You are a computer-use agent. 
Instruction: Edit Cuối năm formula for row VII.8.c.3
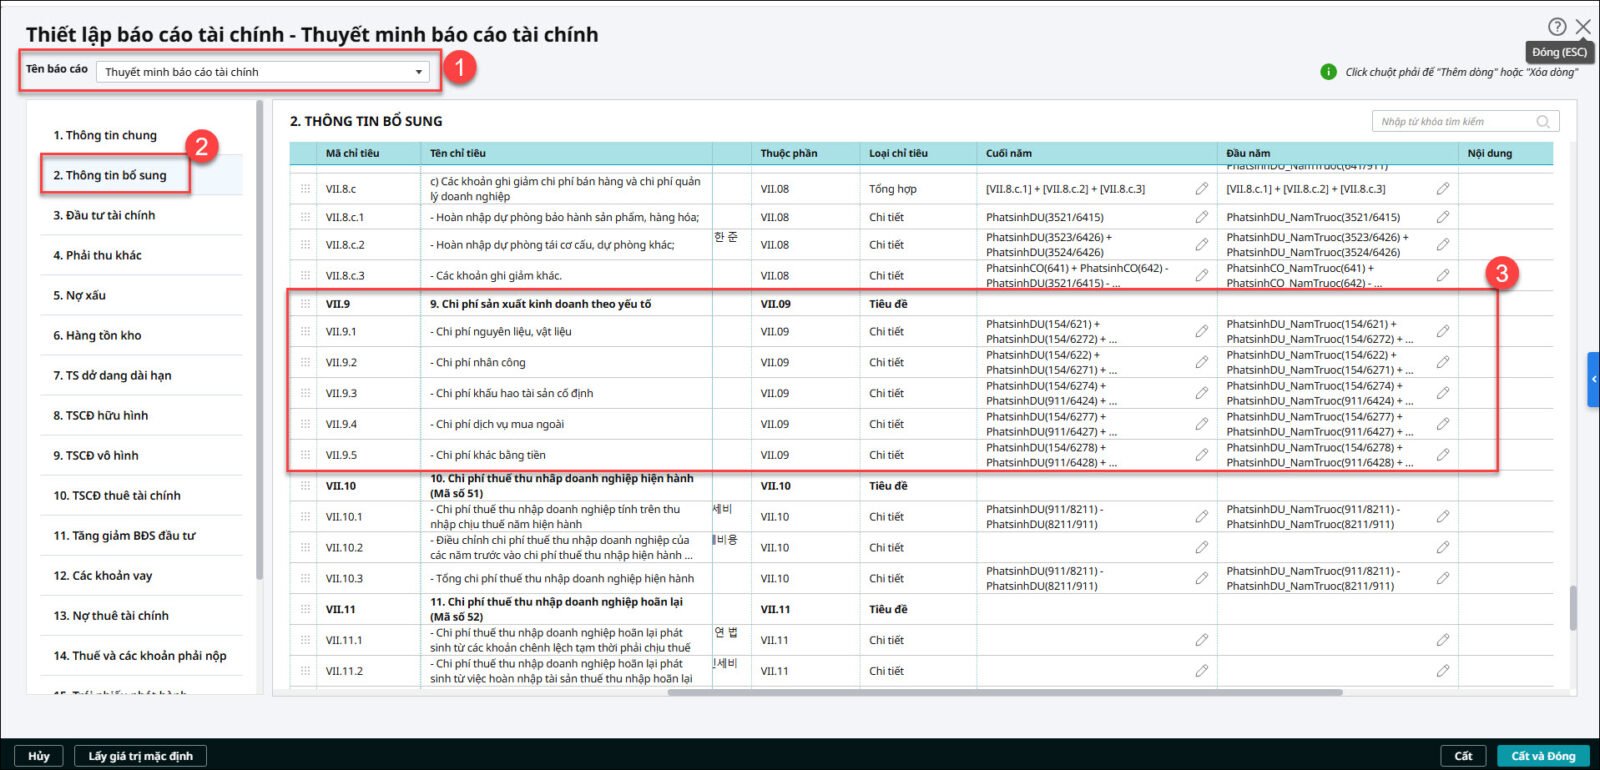[x=1201, y=275]
